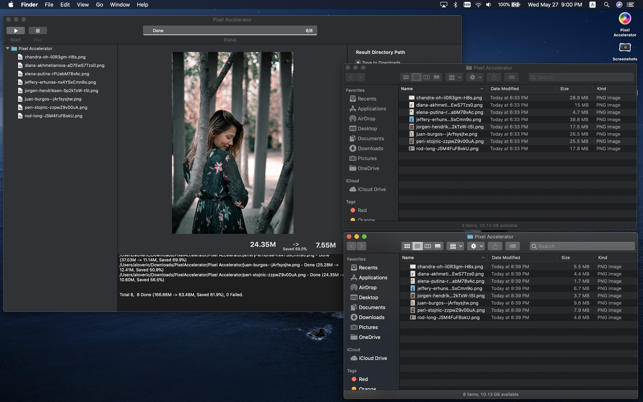
Task: Click the Done progress bar
Action: (230, 31)
